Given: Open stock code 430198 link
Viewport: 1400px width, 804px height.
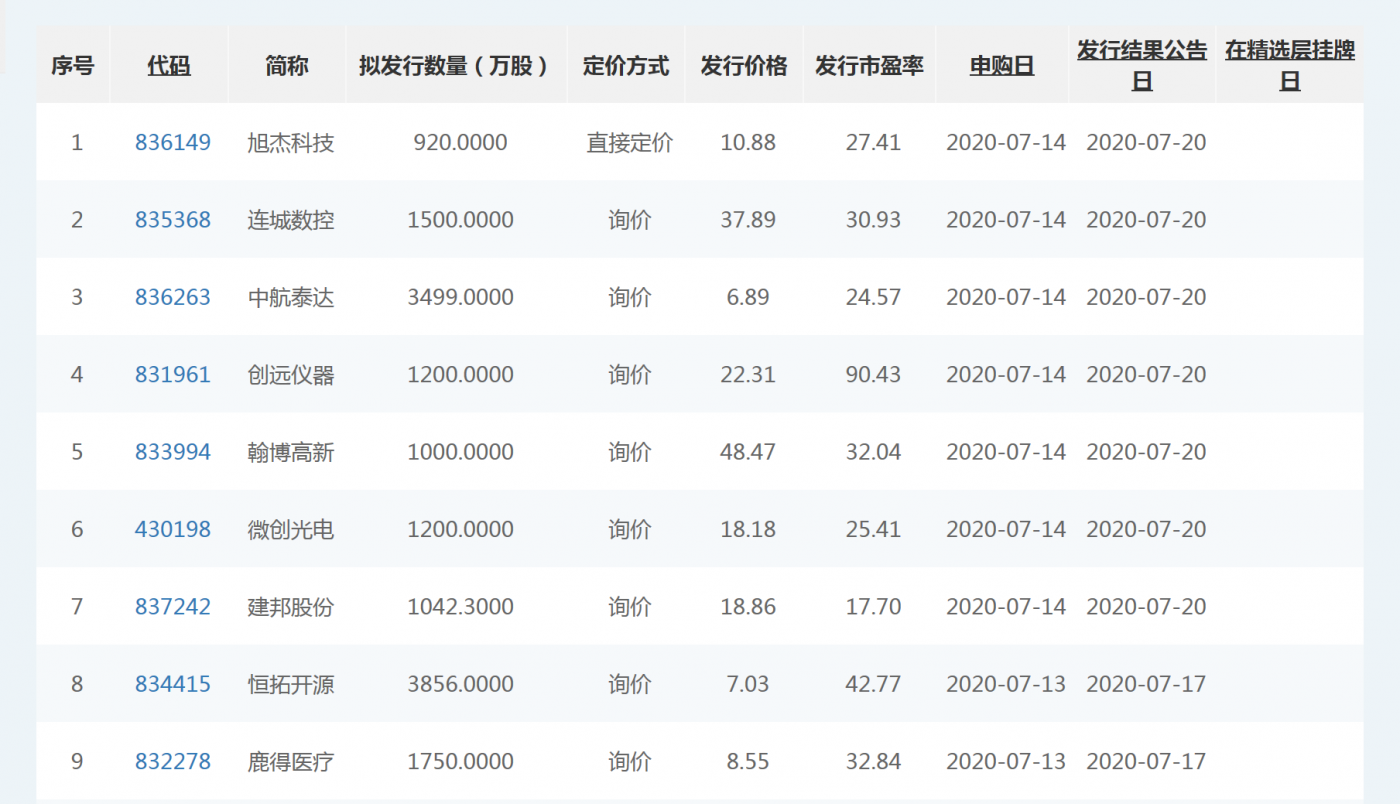Looking at the screenshot, I should [173, 529].
